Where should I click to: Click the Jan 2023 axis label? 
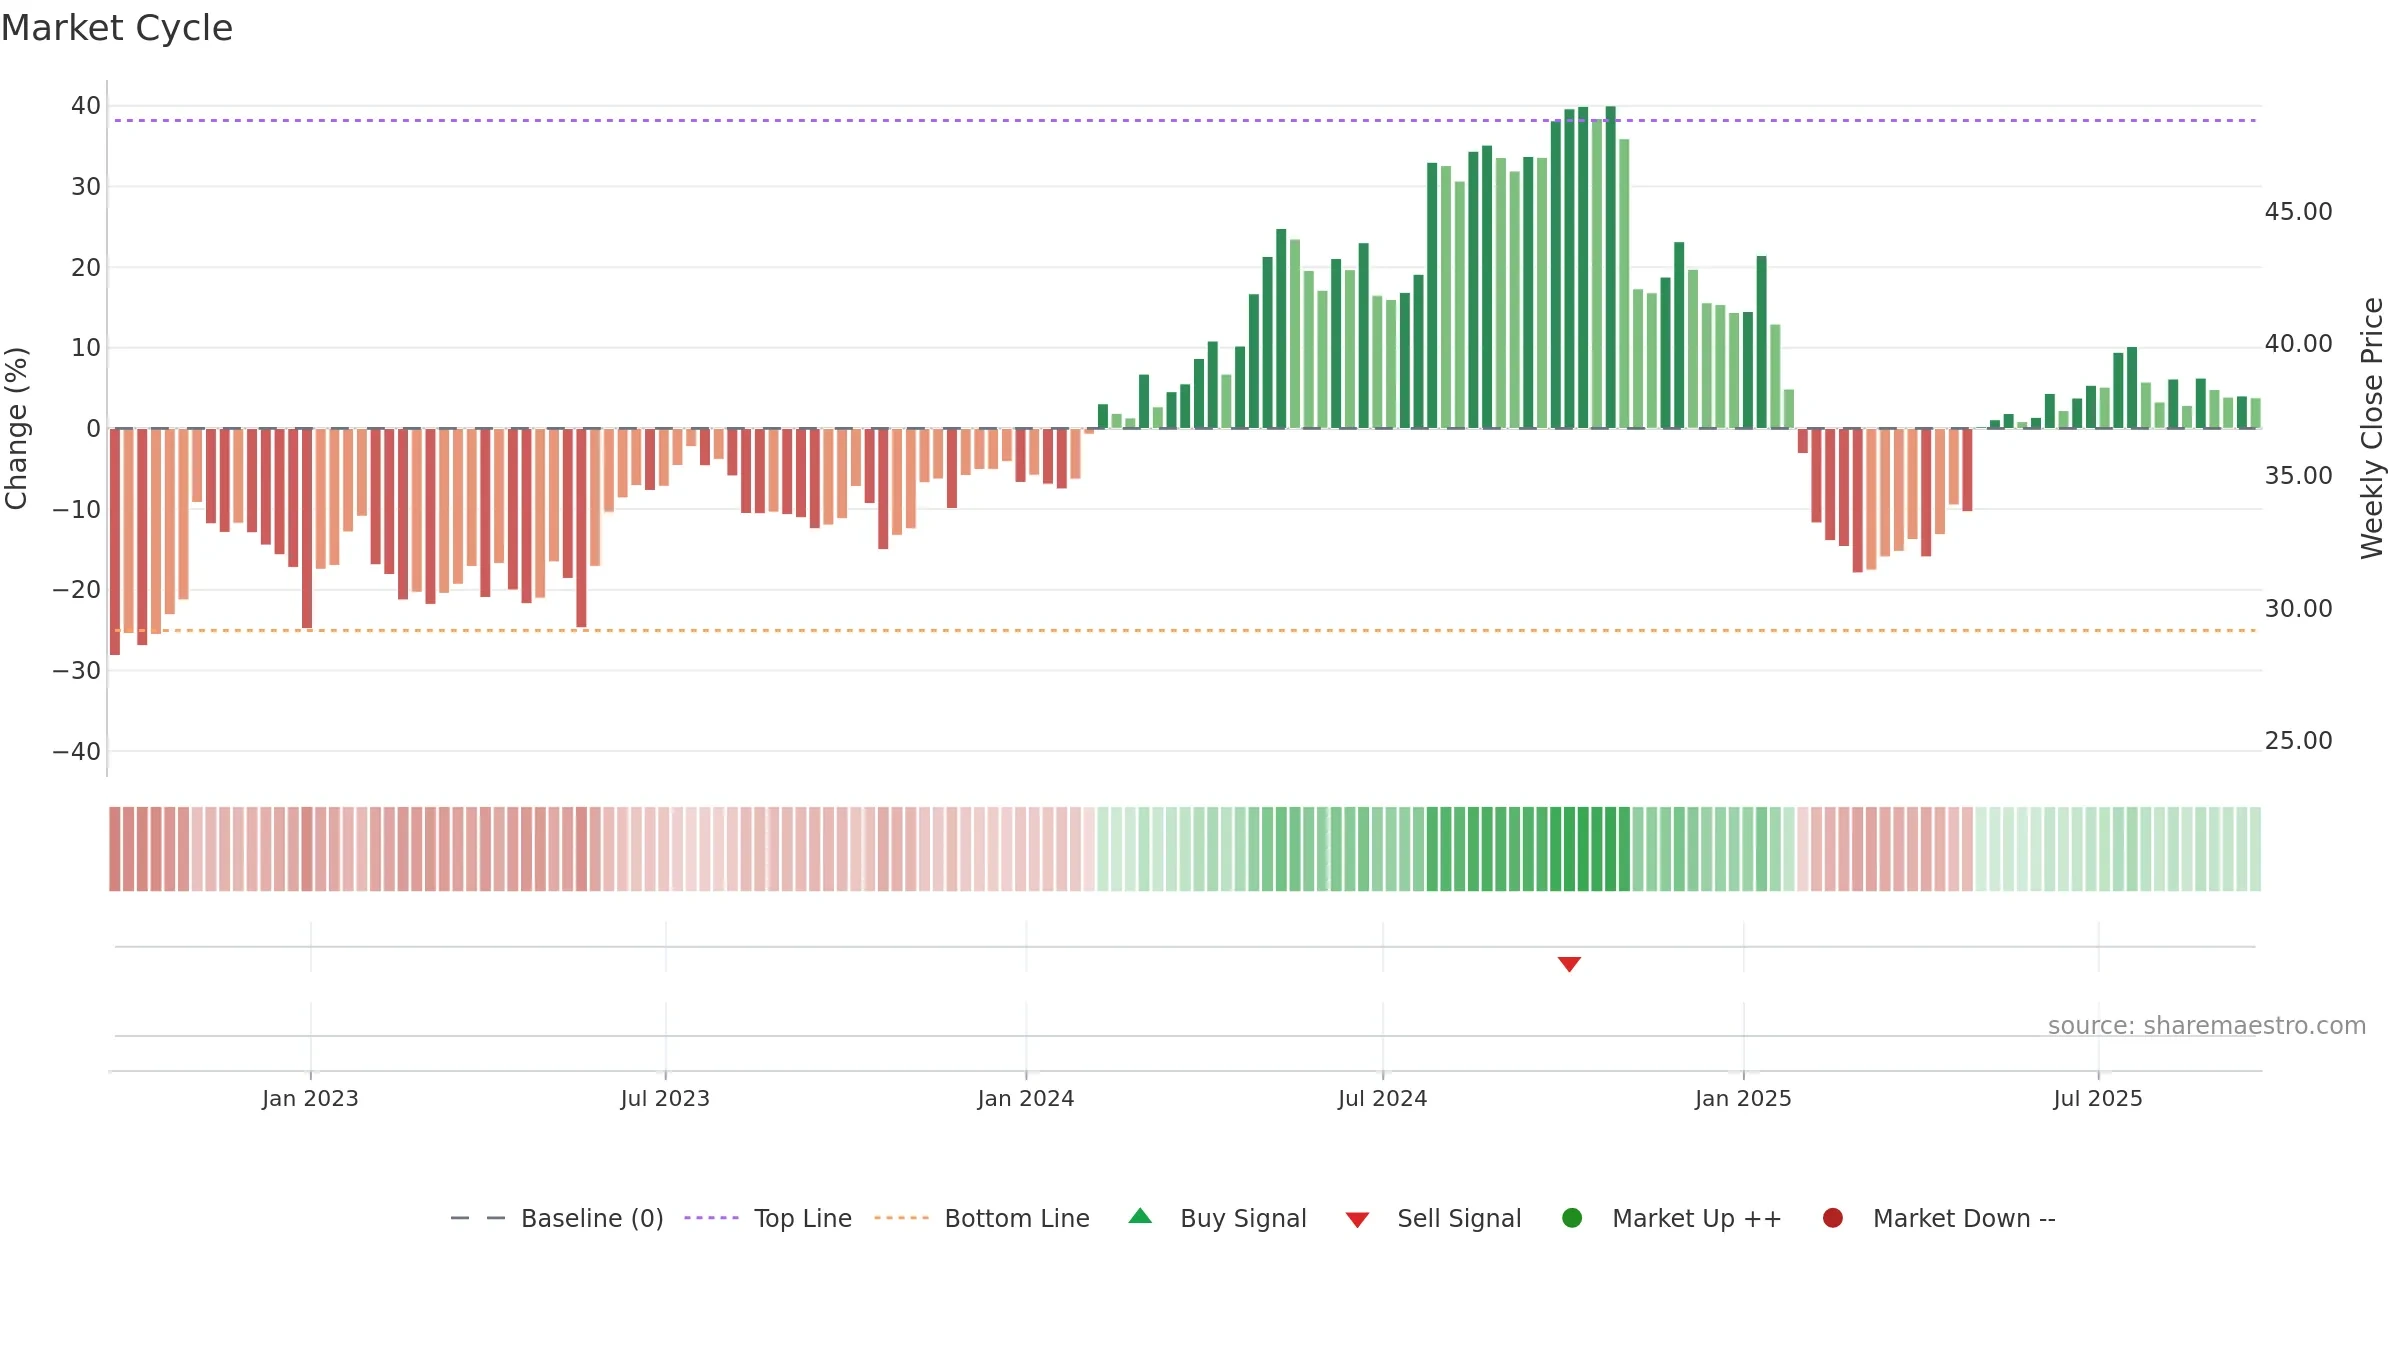coord(310,1098)
